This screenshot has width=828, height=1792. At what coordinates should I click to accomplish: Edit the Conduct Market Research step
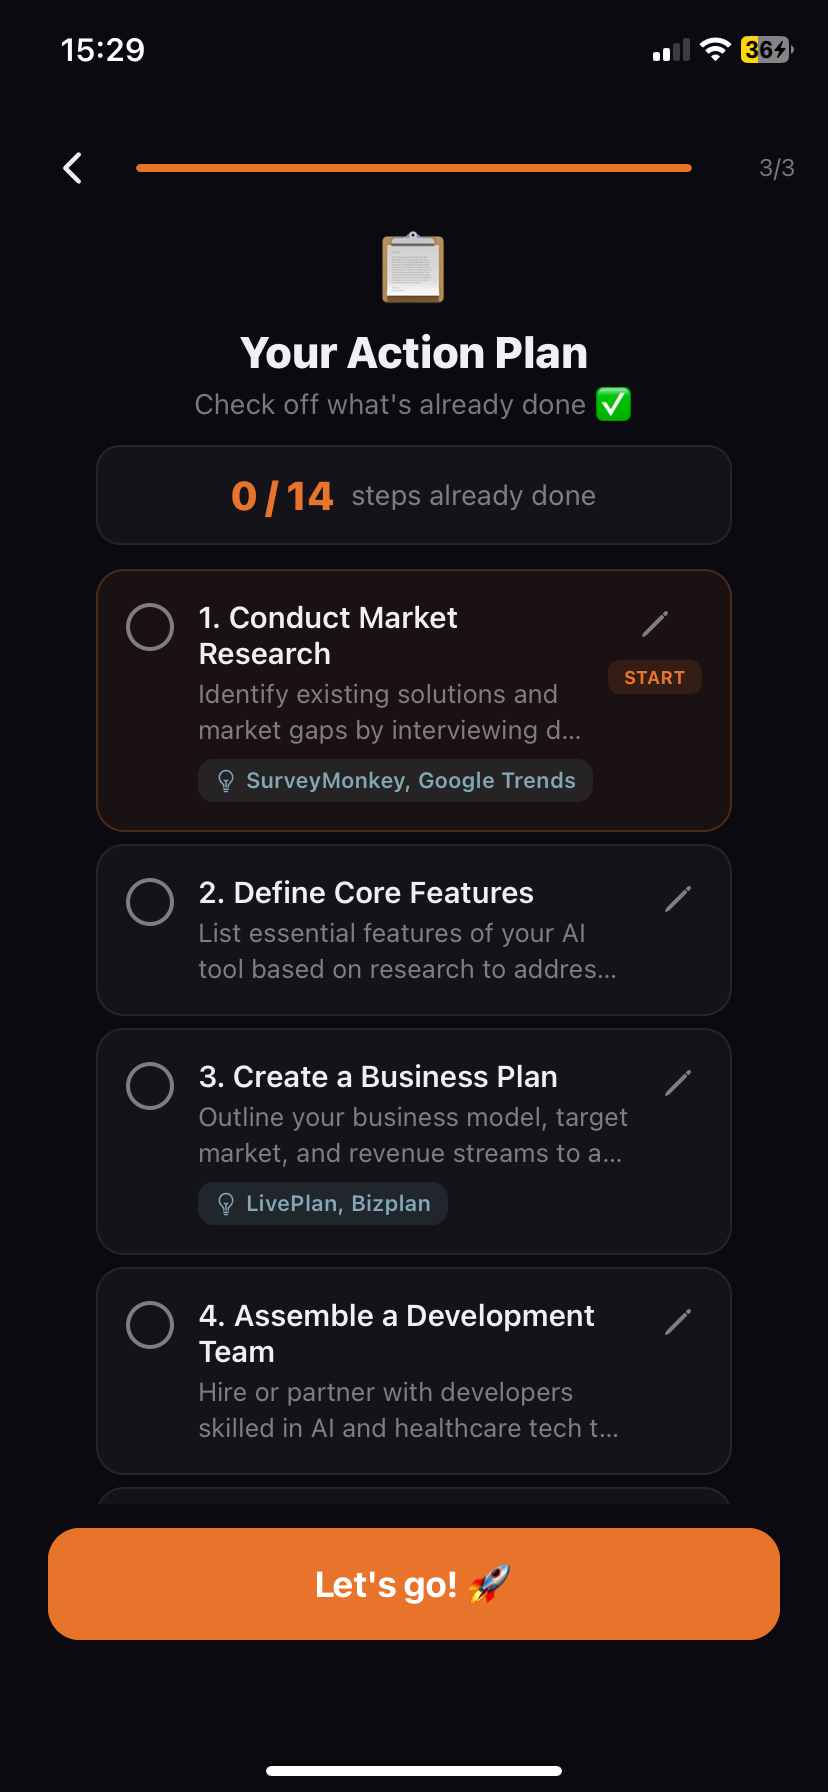pyautogui.click(x=655, y=624)
